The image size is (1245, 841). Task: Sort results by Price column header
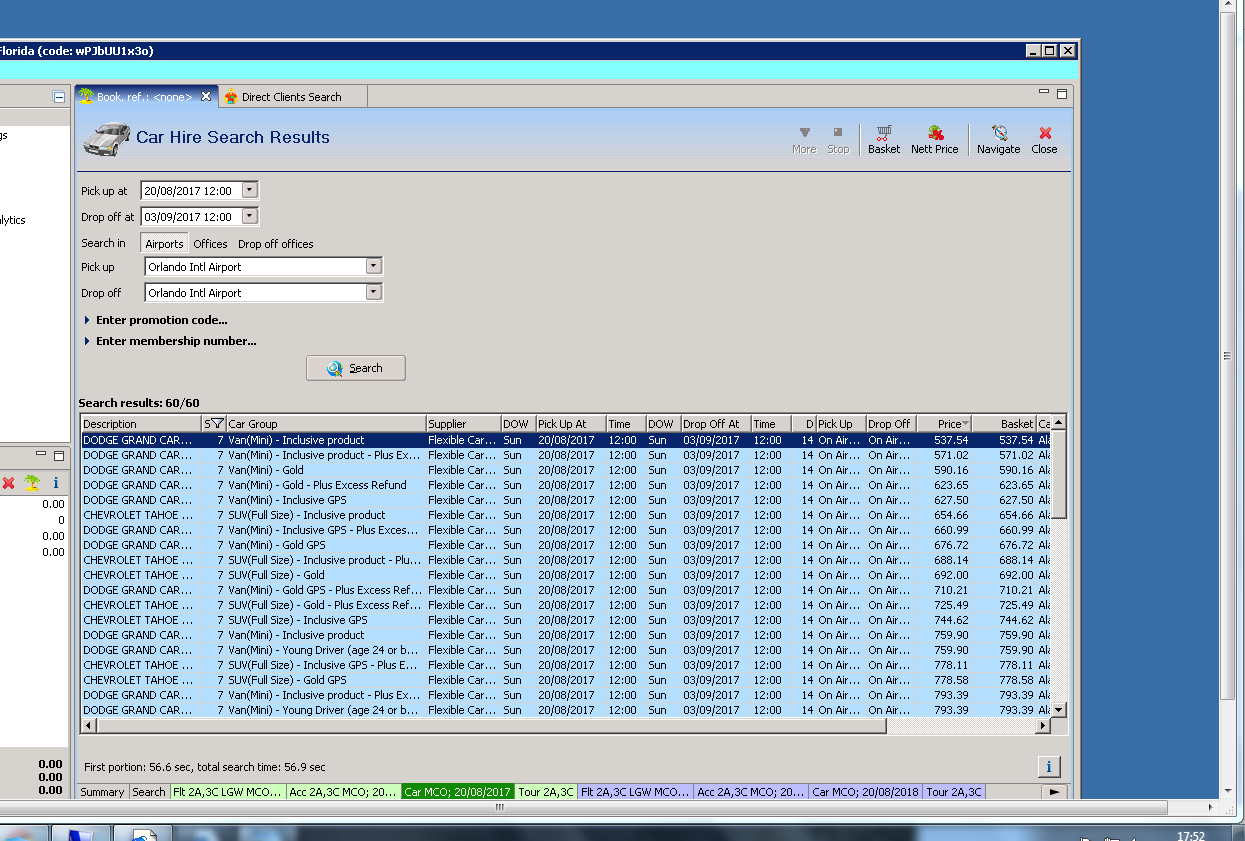click(x=943, y=424)
